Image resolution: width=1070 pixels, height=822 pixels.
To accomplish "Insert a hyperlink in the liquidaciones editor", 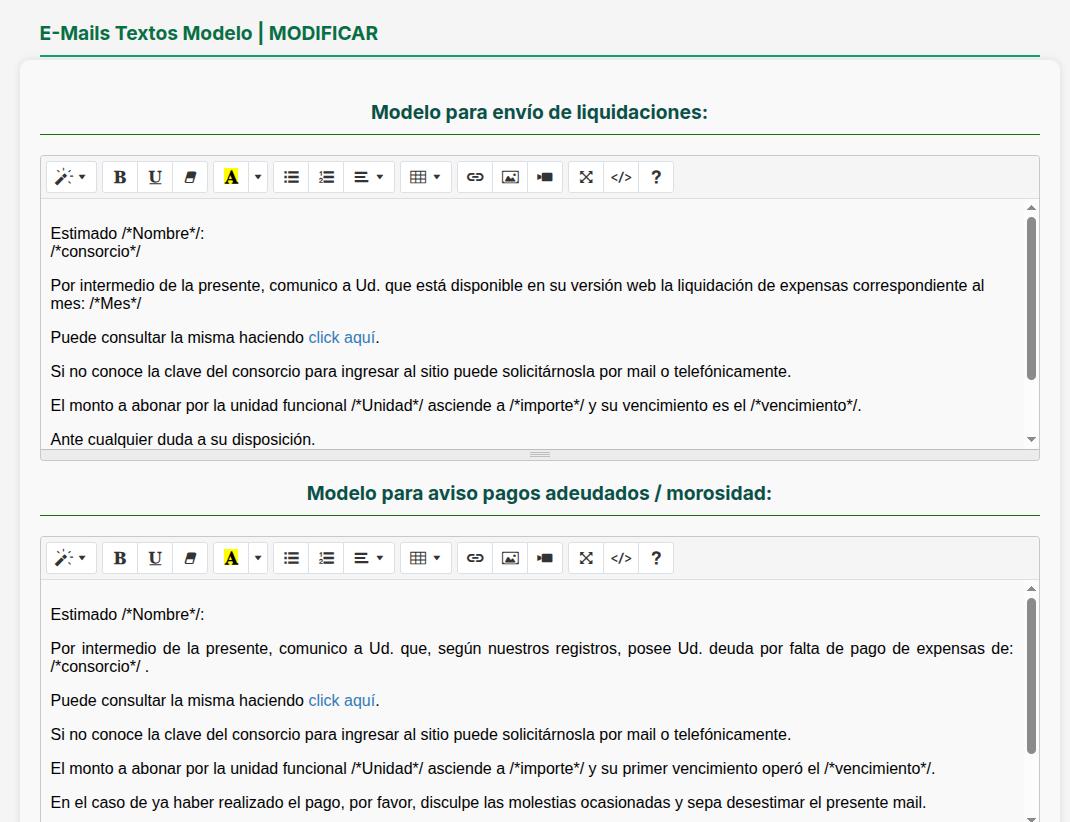I will [474, 177].
